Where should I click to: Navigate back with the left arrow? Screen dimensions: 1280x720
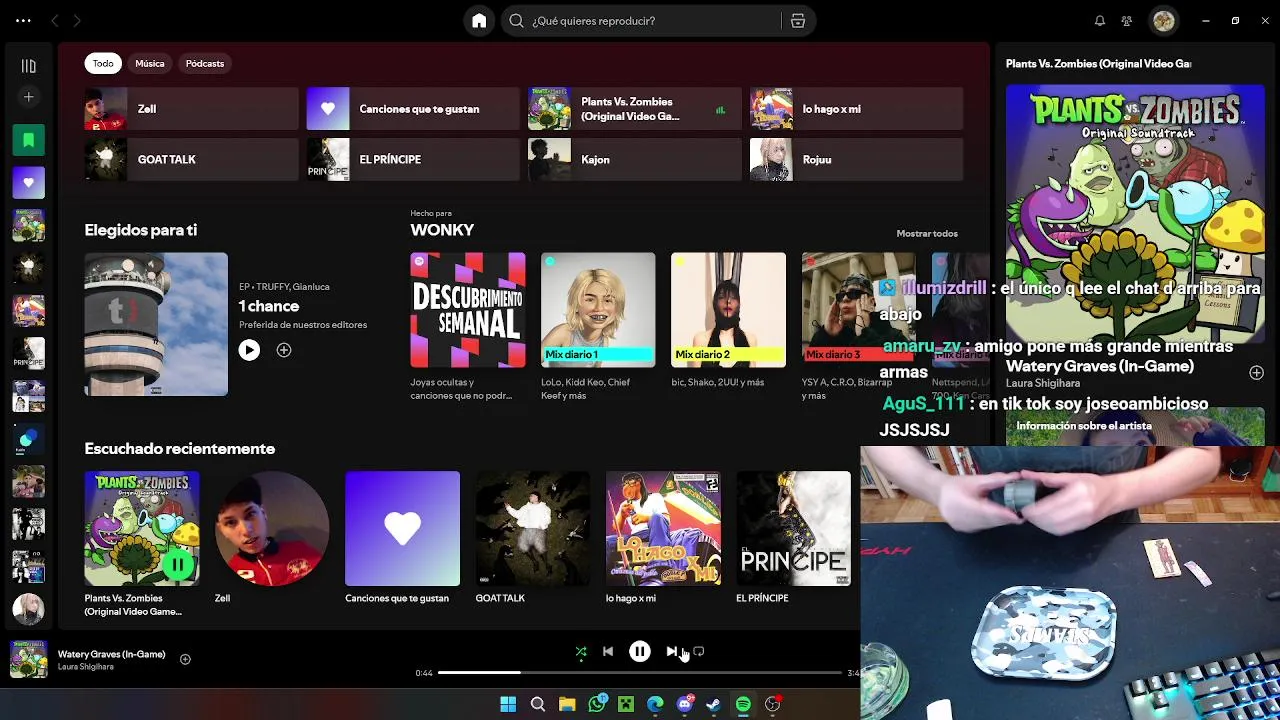click(55, 21)
